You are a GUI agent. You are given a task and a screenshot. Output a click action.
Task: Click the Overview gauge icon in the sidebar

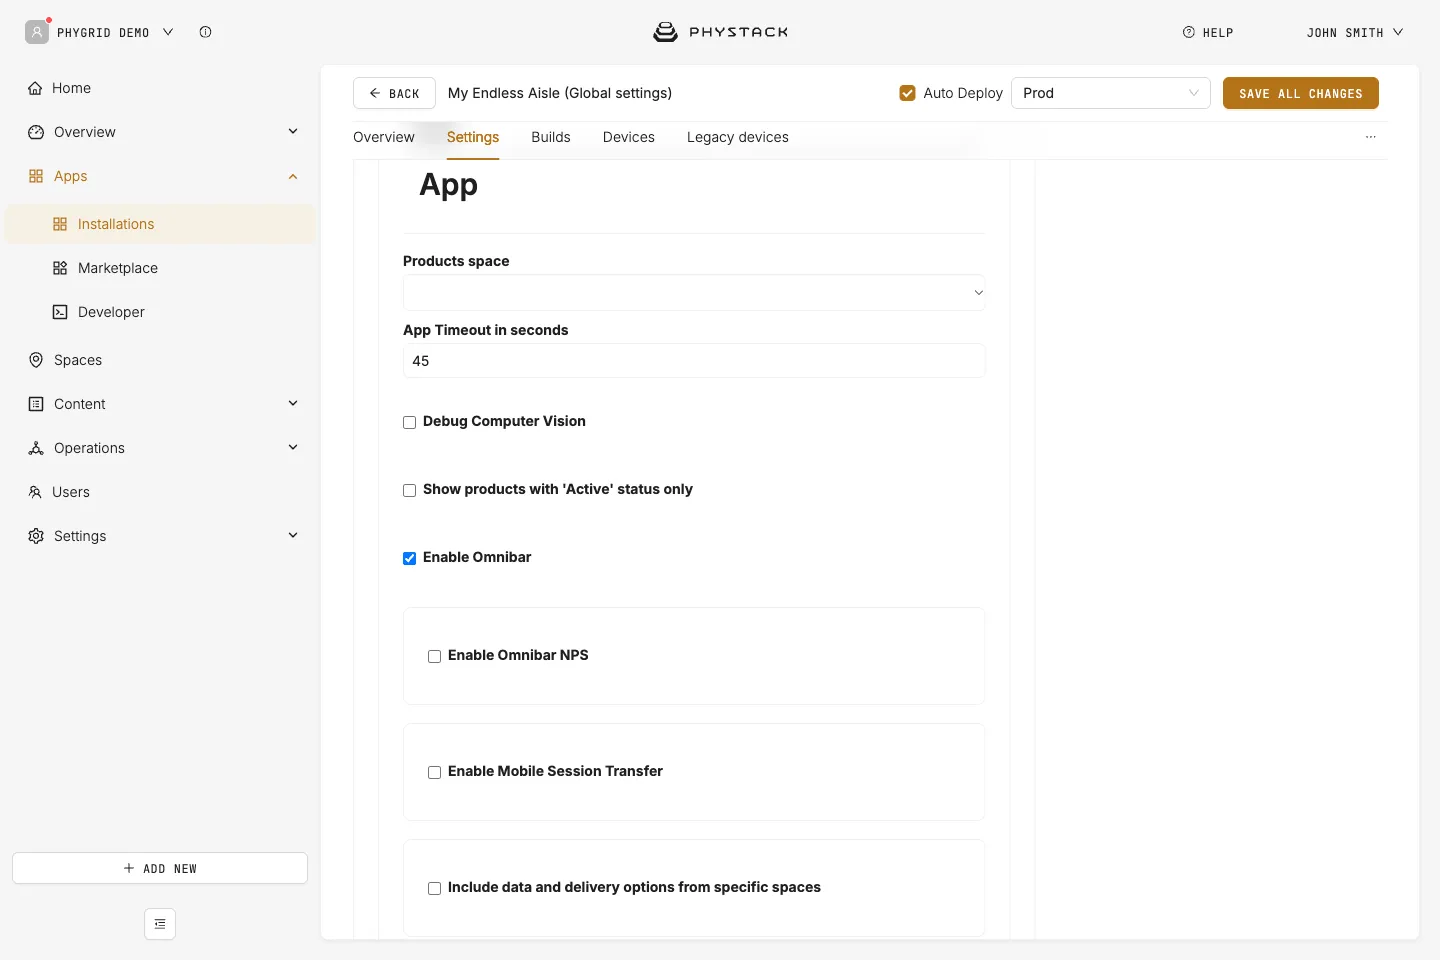(x=36, y=132)
